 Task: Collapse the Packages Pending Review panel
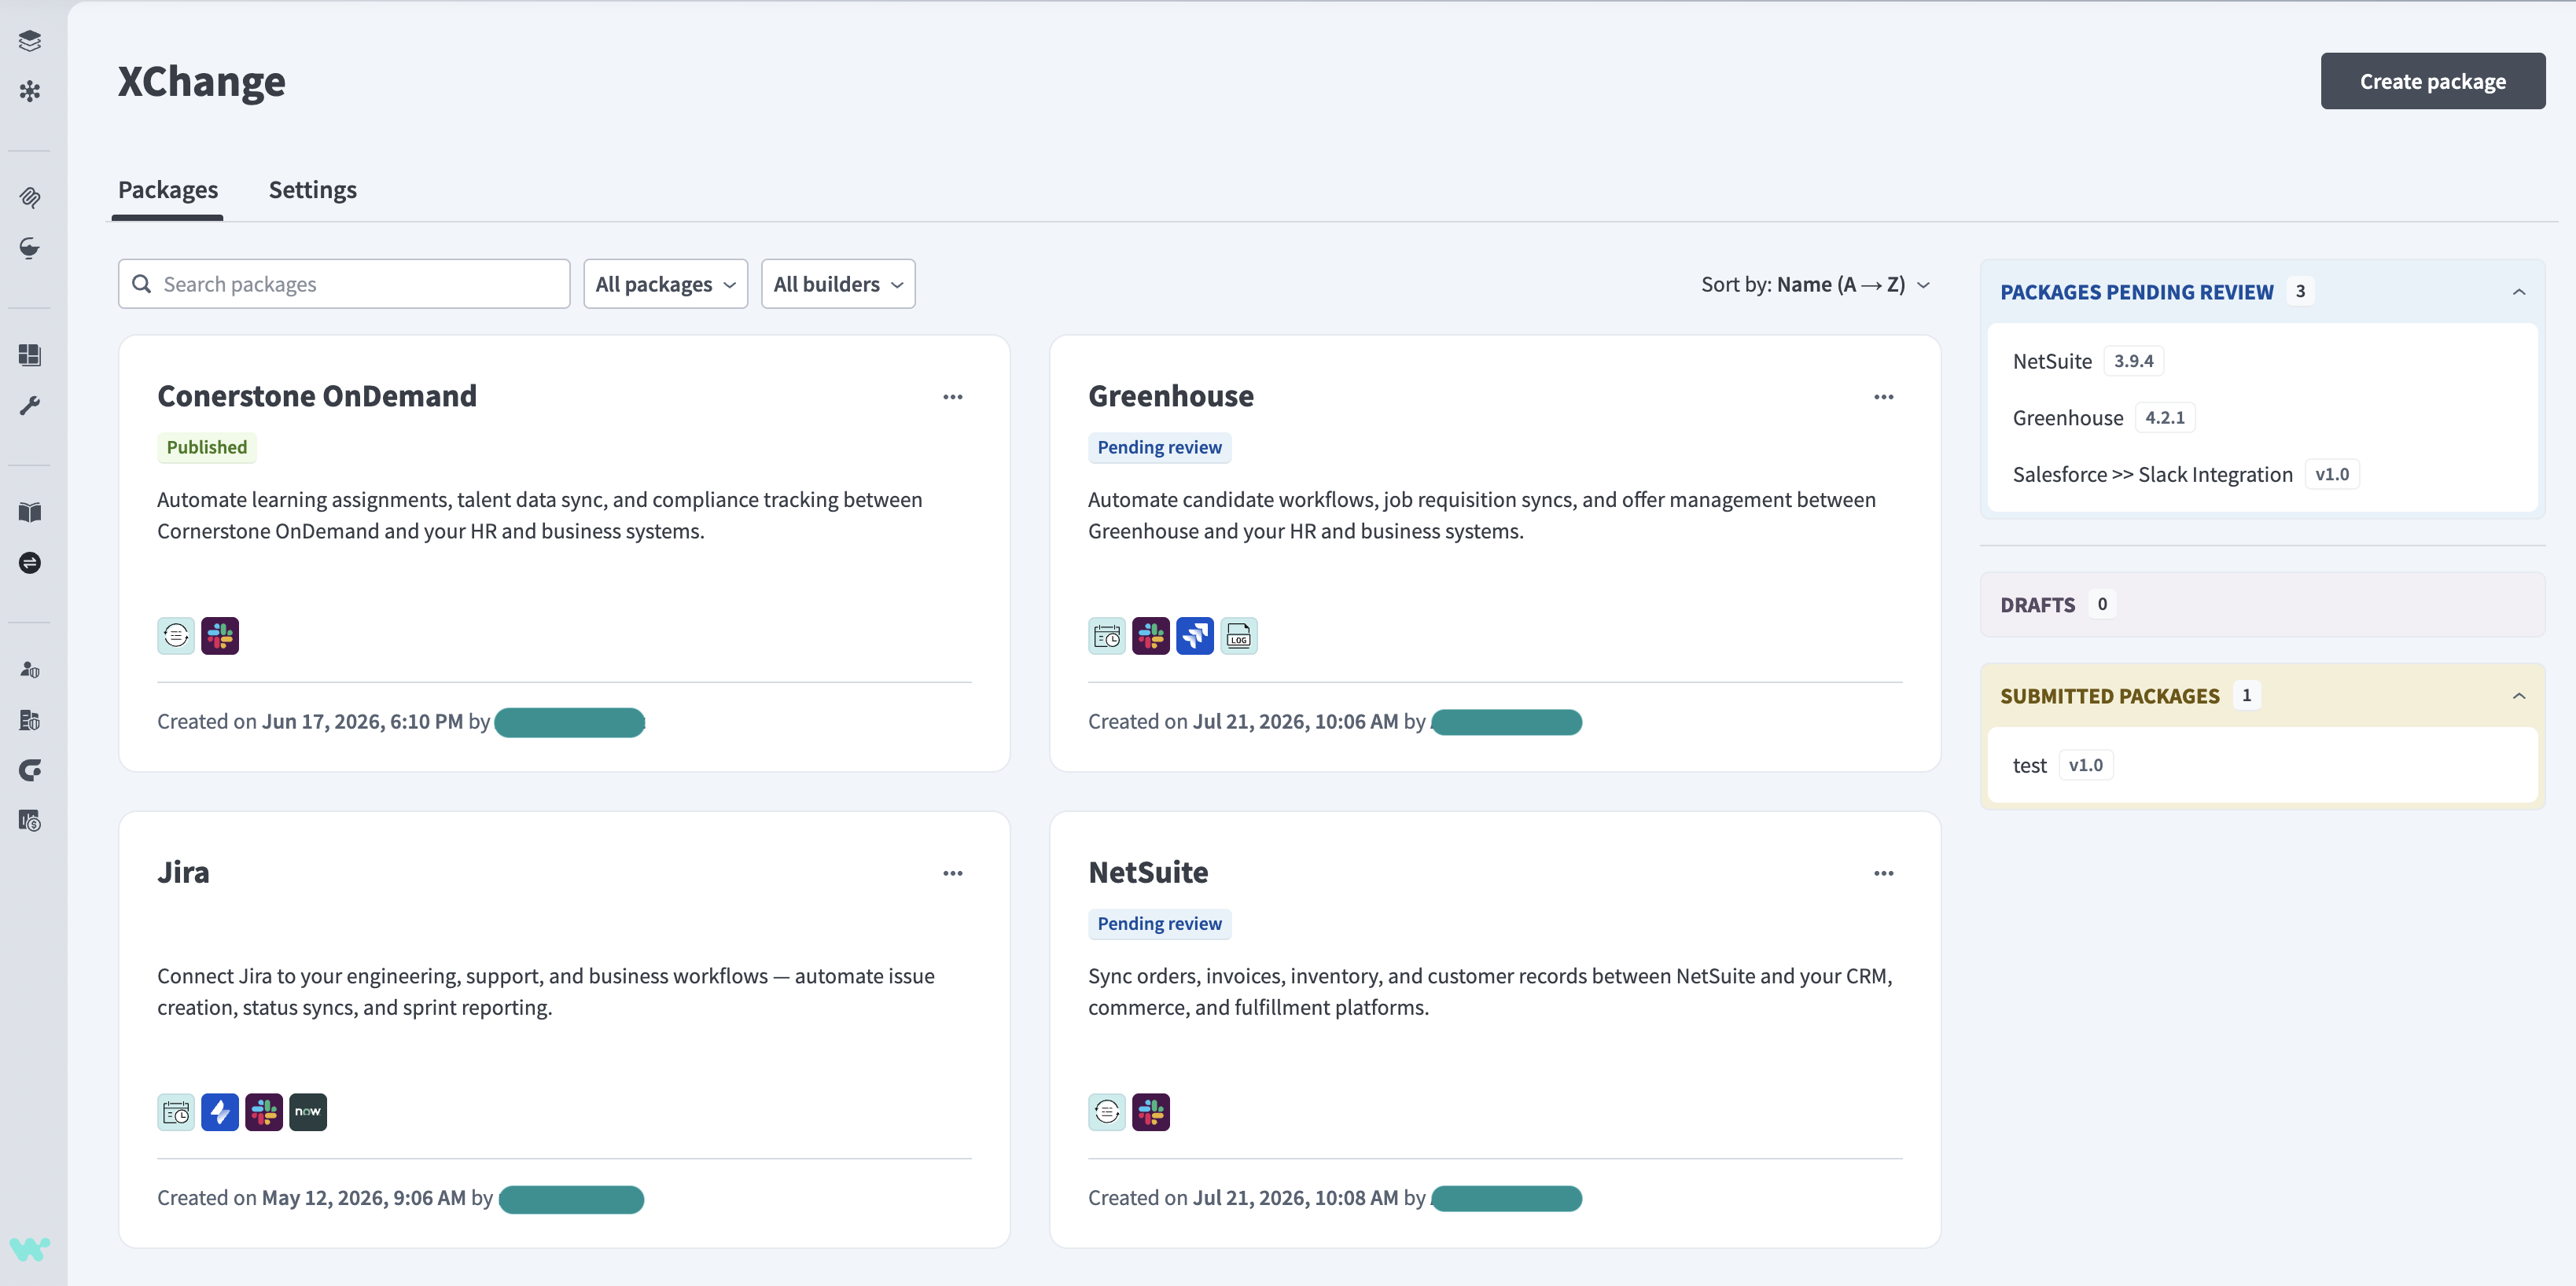(x=2519, y=292)
